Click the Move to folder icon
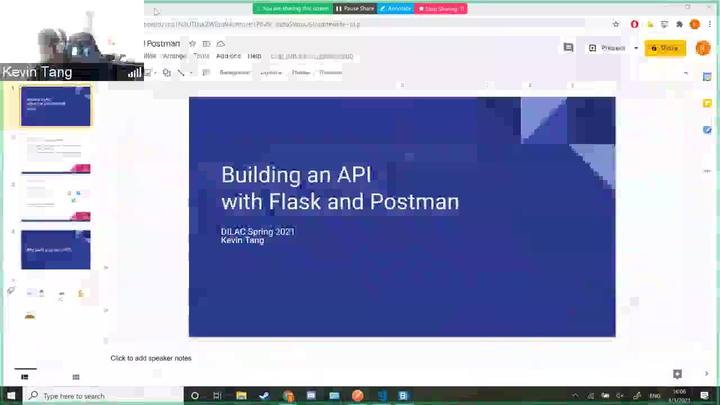This screenshot has width=720, height=405. [x=207, y=44]
